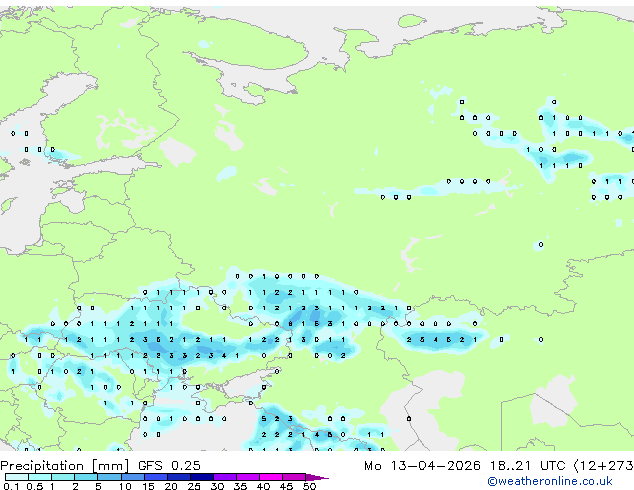634x490 pixels.
Task: Click the legend scale label '0.5'
Action: coord(34,486)
